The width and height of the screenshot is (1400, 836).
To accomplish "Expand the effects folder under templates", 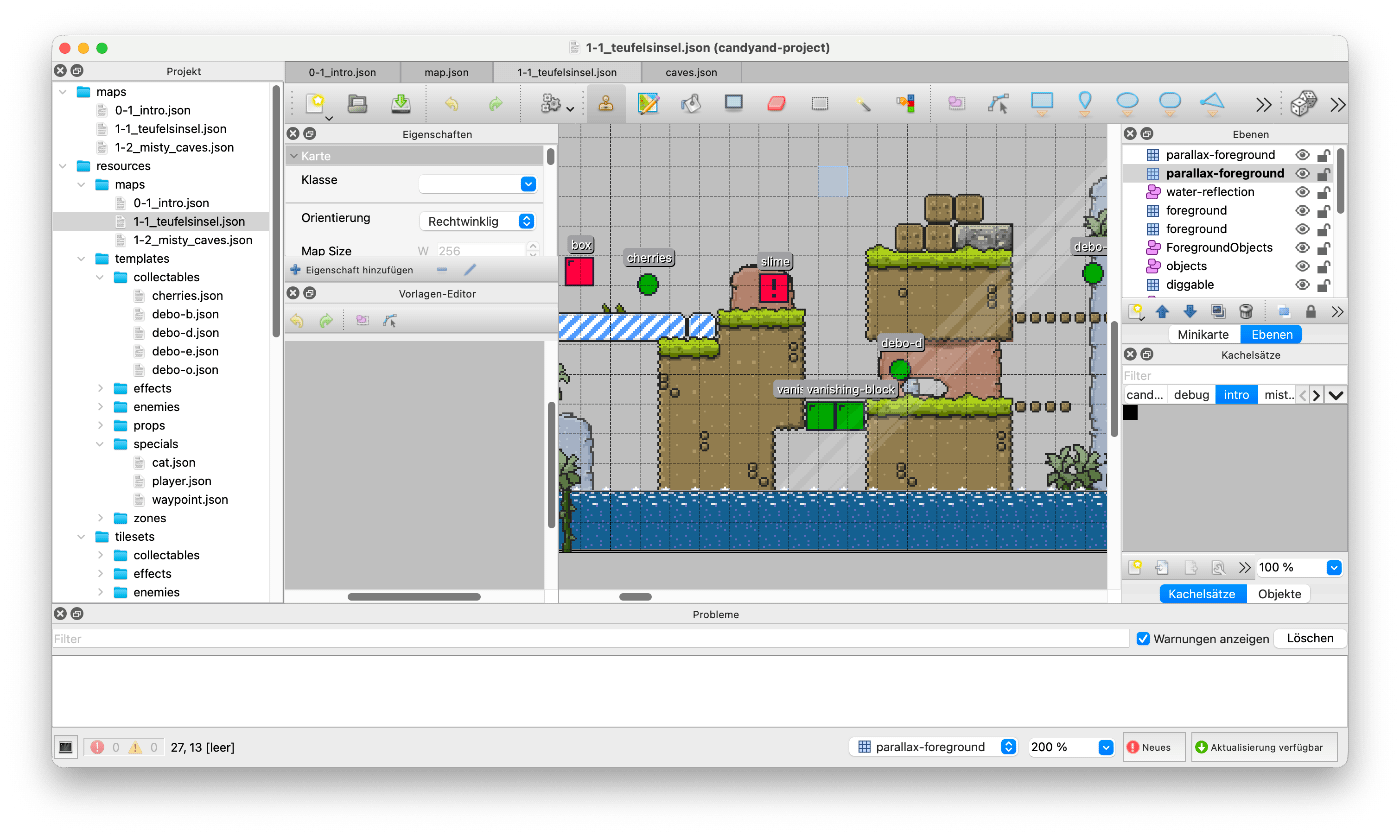I will 100,388.
